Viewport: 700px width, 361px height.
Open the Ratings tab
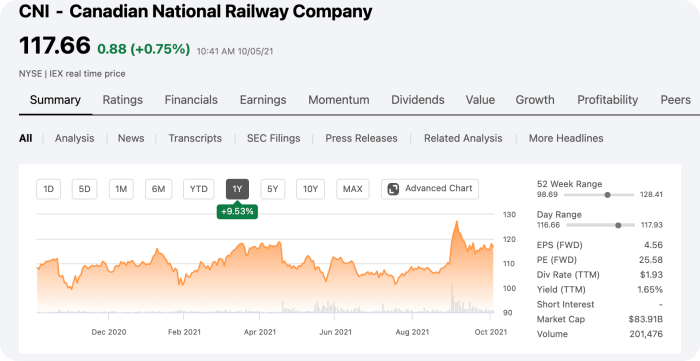point(123,100)
